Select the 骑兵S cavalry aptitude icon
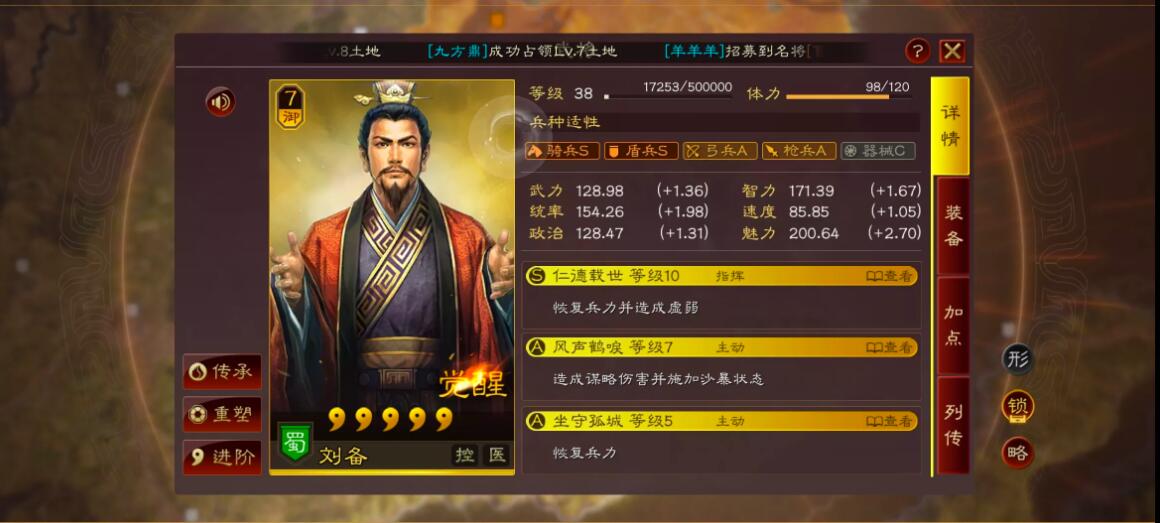The height and width of the screenshot is (523, 1160). pyautogui.click(x=562, y=151)
